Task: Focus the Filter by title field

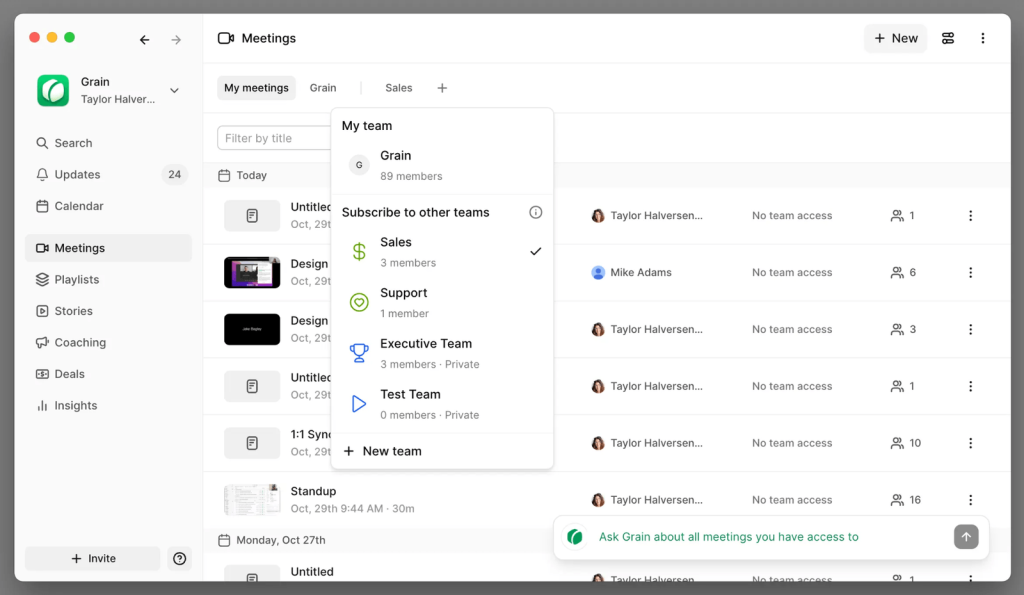Action: (274, 138)
